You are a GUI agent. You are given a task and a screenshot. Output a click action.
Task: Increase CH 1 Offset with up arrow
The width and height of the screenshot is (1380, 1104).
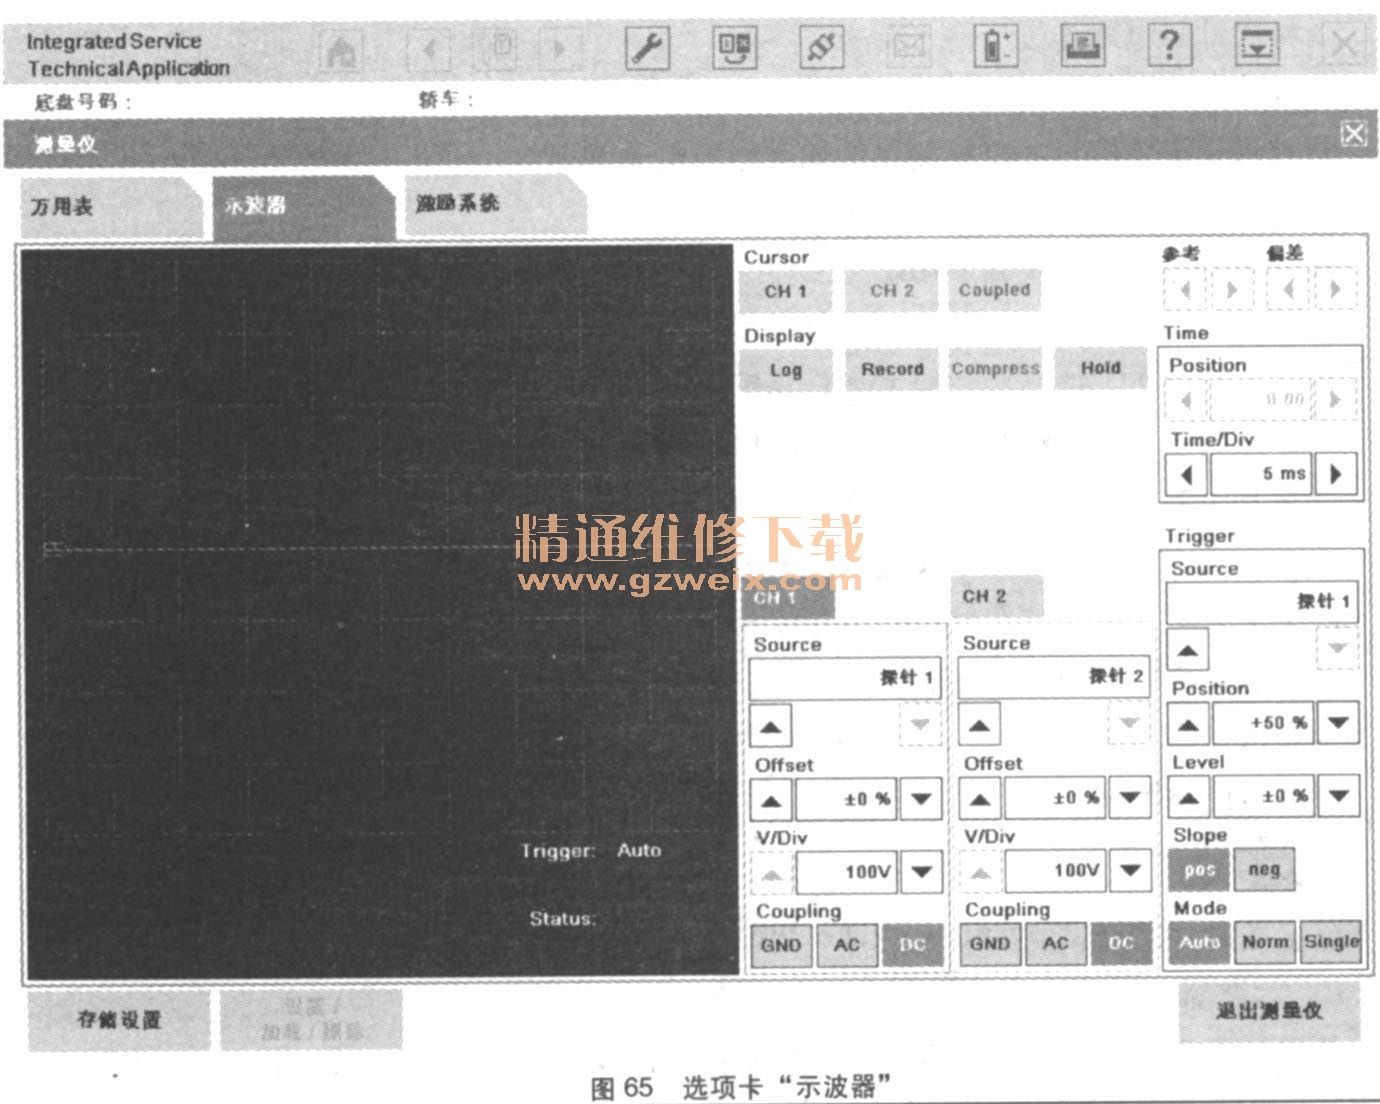(771, 799)
